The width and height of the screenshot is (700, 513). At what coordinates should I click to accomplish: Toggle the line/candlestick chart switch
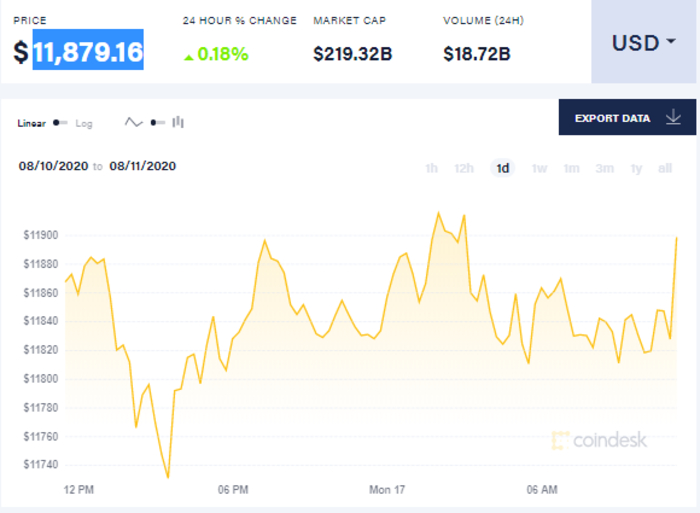point(156,122)
